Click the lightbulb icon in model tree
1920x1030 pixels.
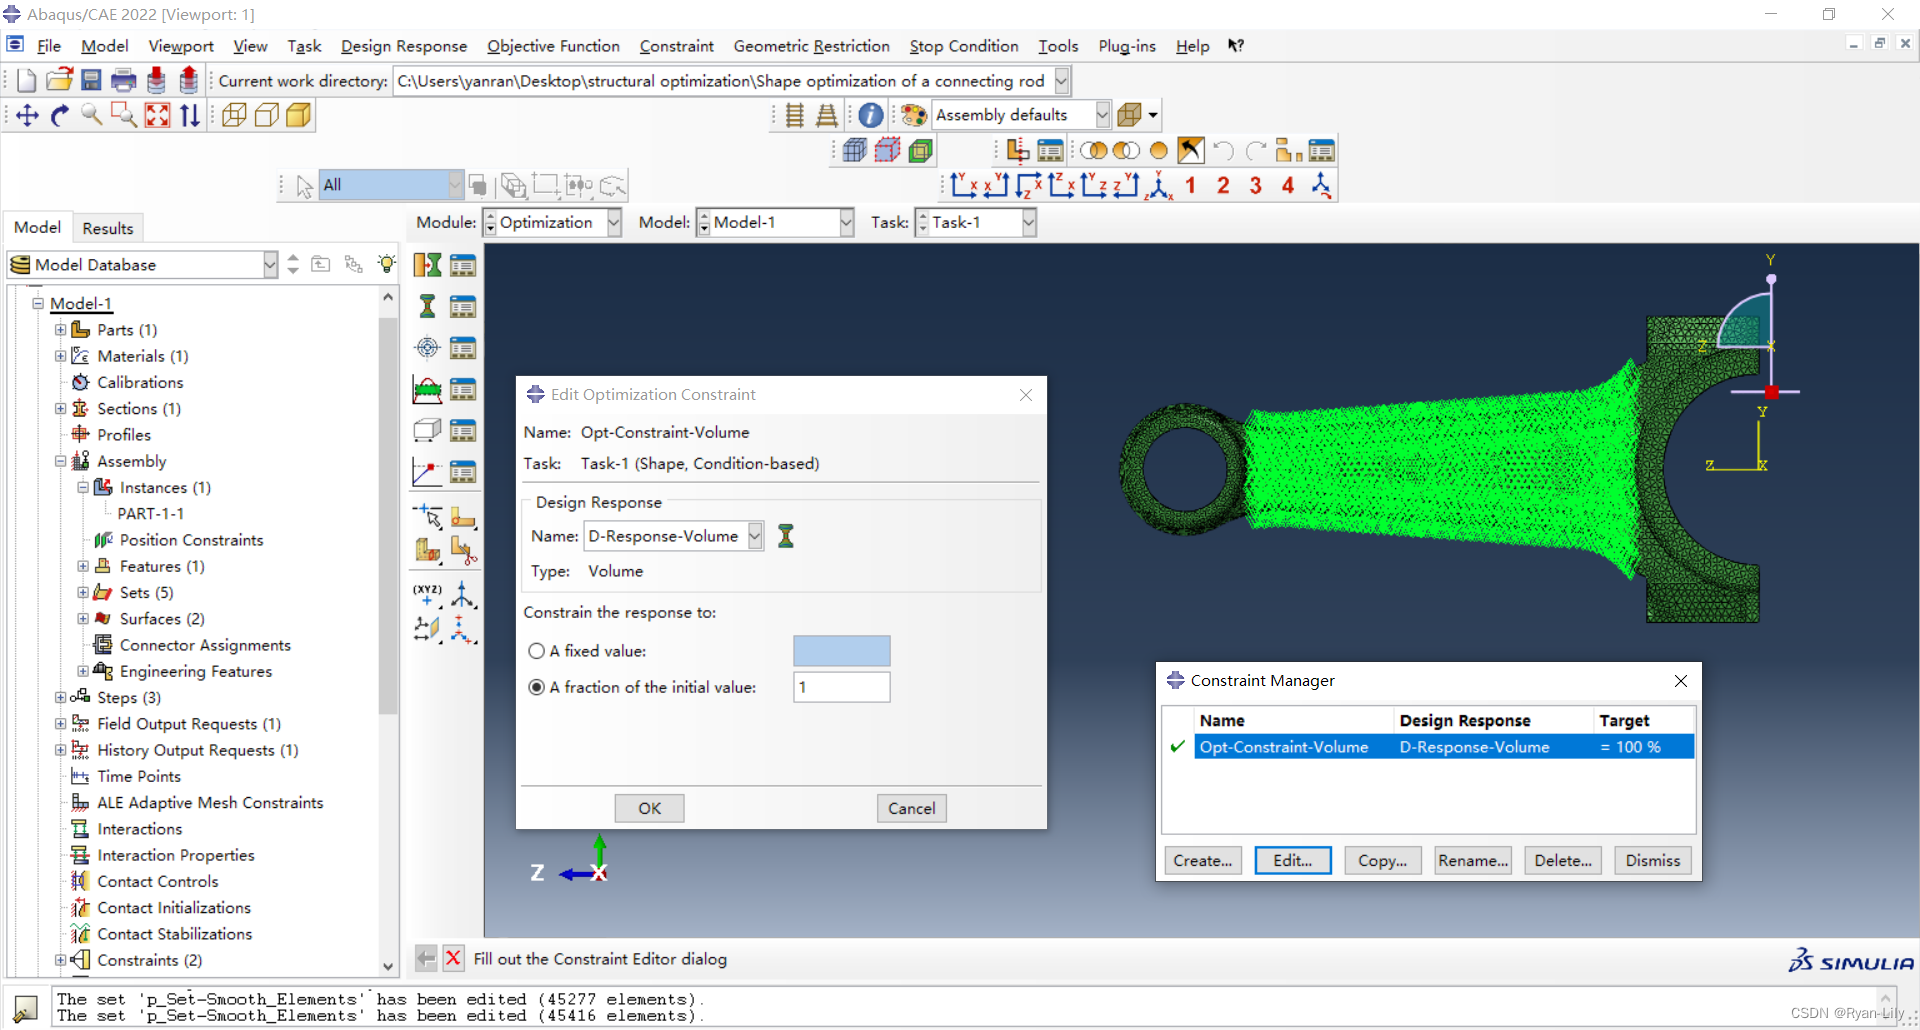(x=386, y=264)
